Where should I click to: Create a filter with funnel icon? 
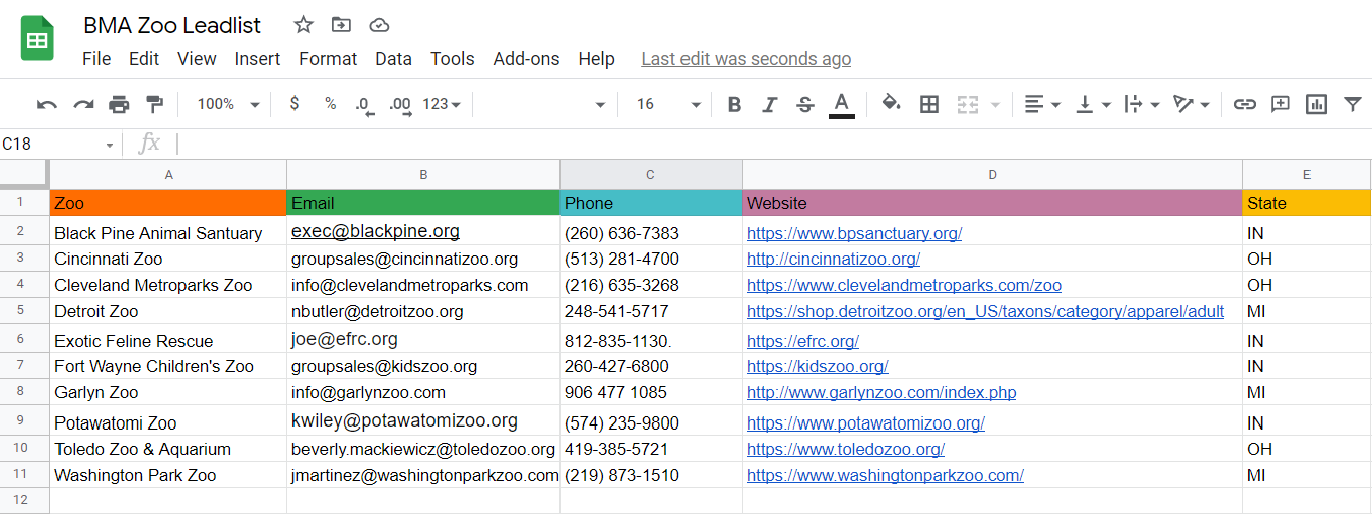point(1352,104)
